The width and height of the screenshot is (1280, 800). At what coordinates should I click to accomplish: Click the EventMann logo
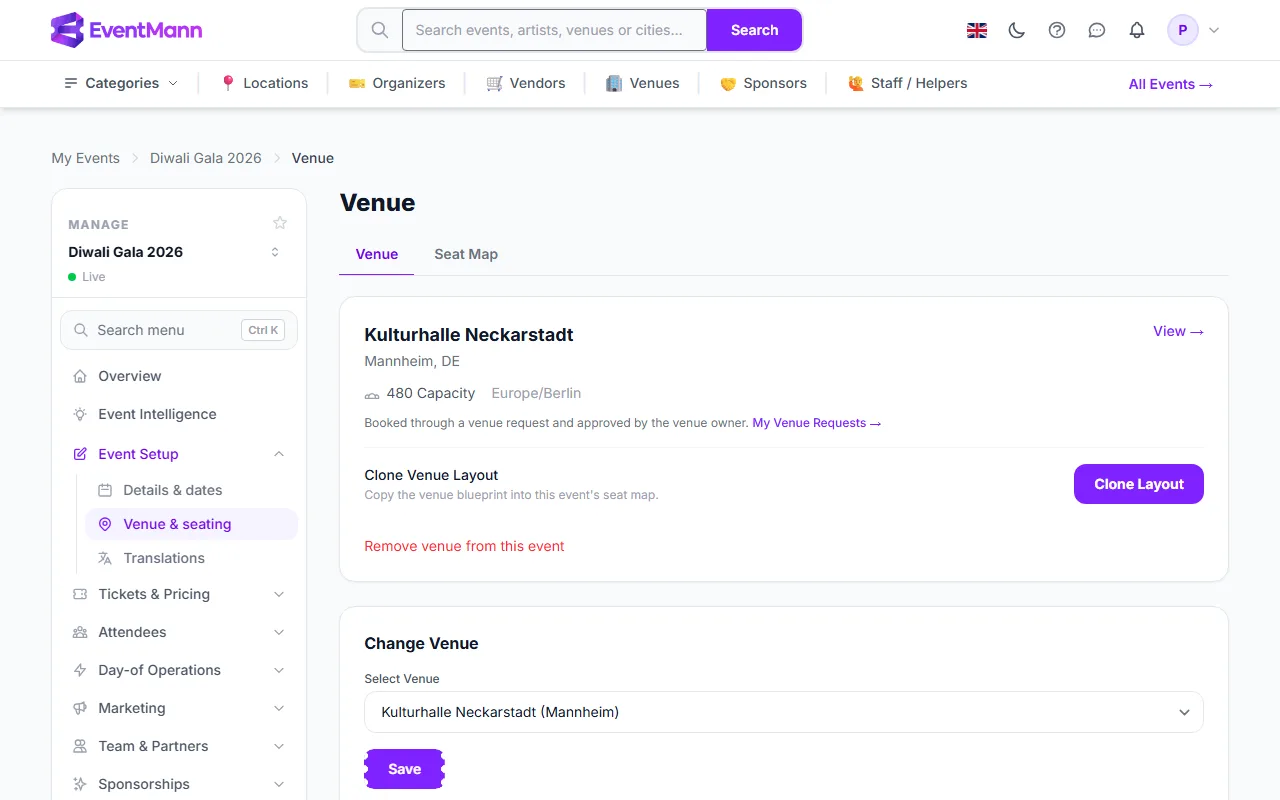click(126, 30)
